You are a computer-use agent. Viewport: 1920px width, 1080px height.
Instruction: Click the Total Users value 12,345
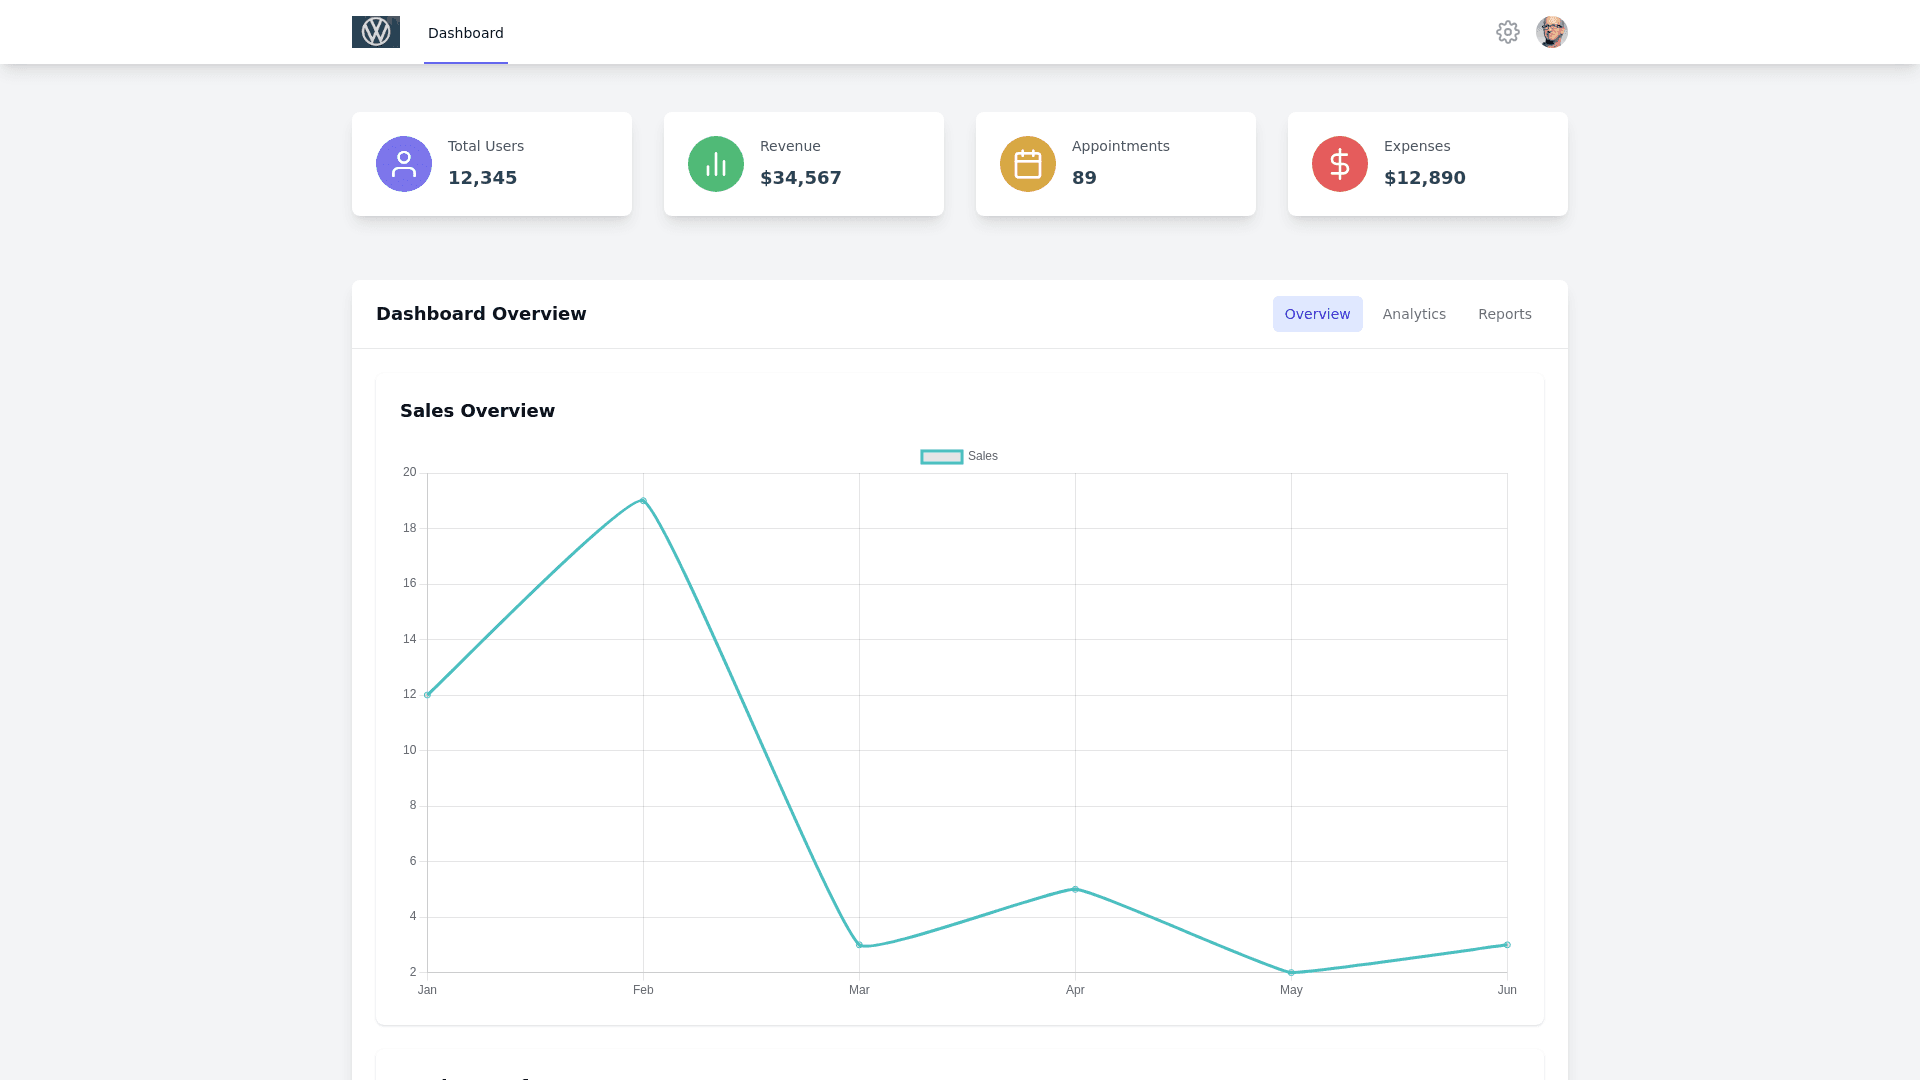[482, 178]
